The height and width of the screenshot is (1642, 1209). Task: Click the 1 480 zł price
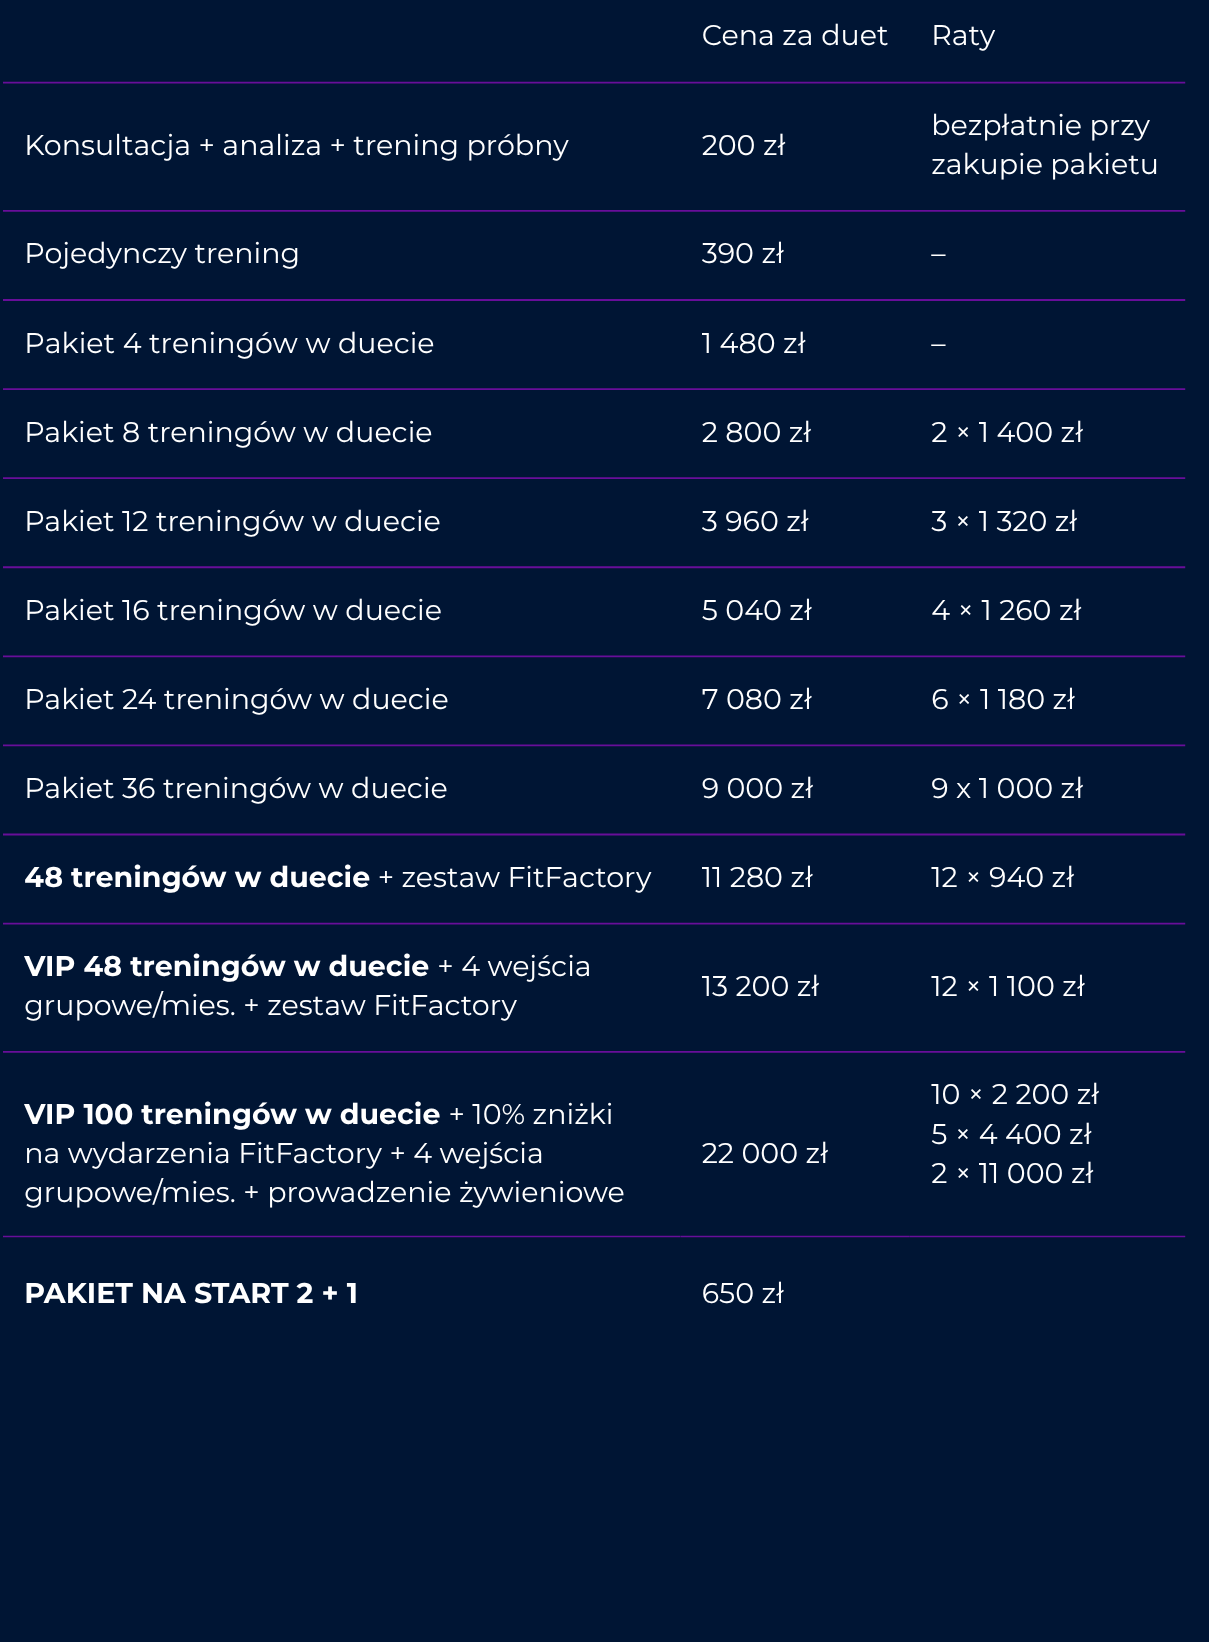pyautogui.click(x=753, y=344)
